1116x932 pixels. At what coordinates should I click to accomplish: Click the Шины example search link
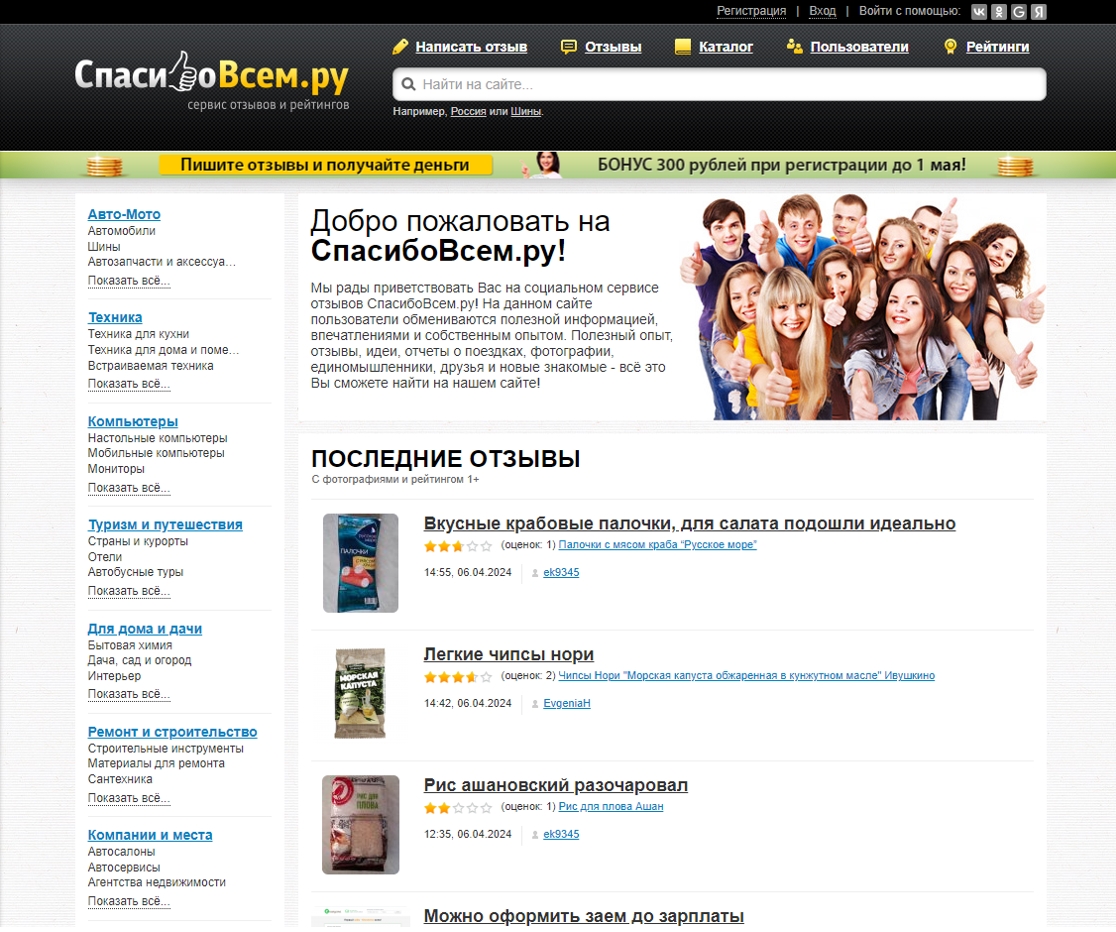click(525, 112)
